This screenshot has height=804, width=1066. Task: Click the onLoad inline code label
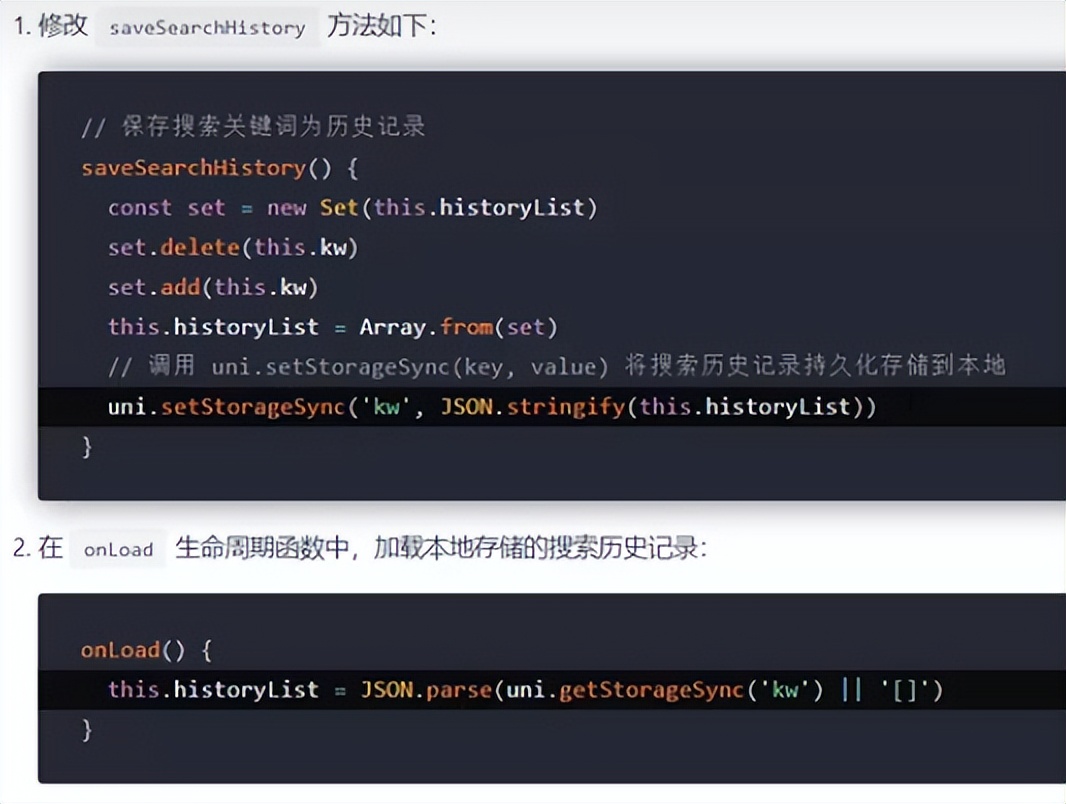[x=117, y=549]
